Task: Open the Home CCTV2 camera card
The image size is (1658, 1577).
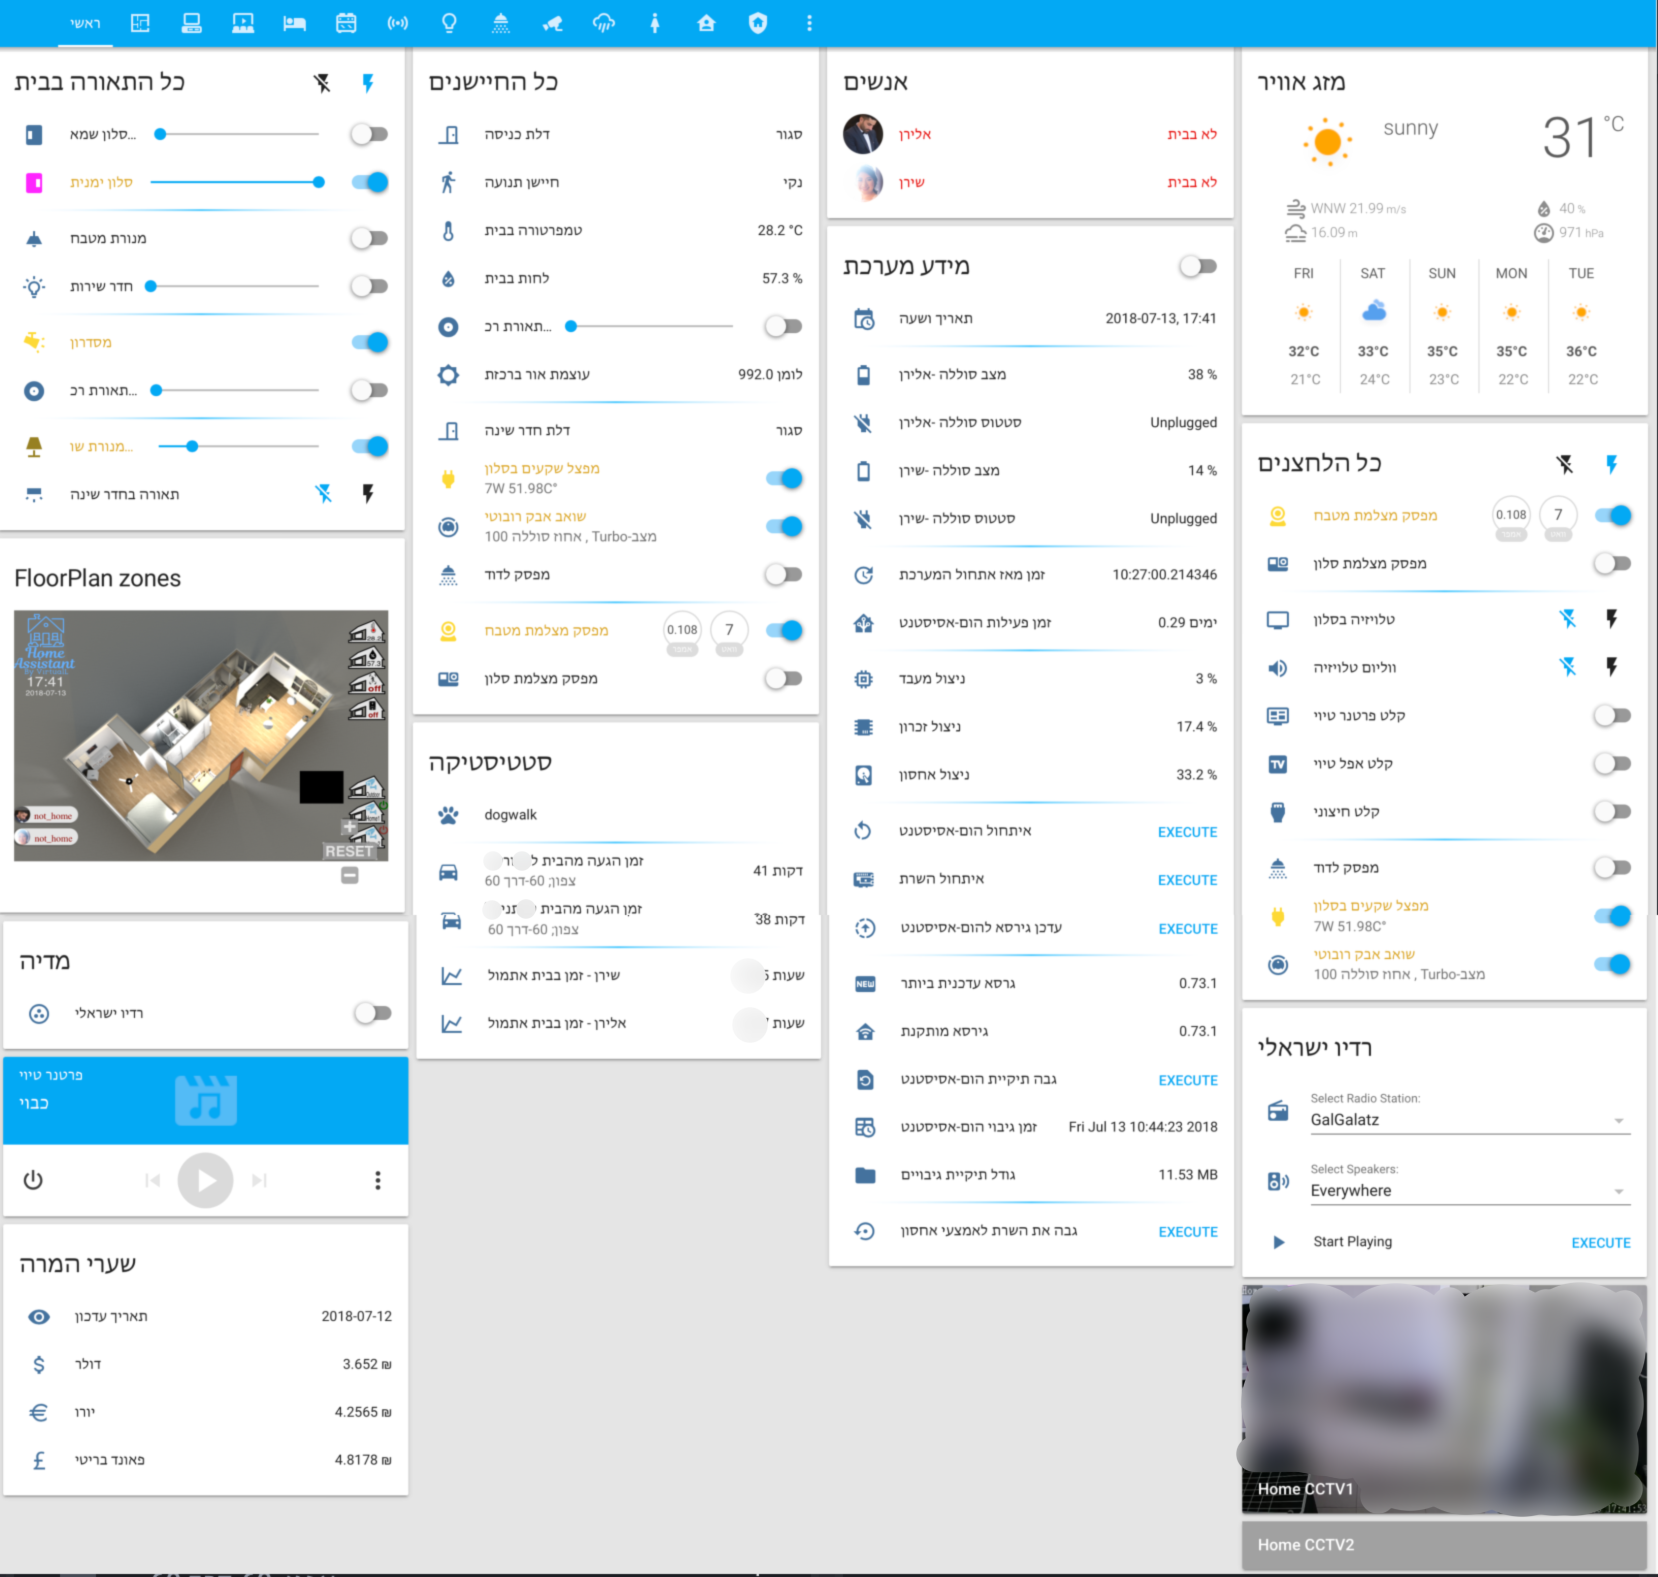Action: [1444, 1545]
